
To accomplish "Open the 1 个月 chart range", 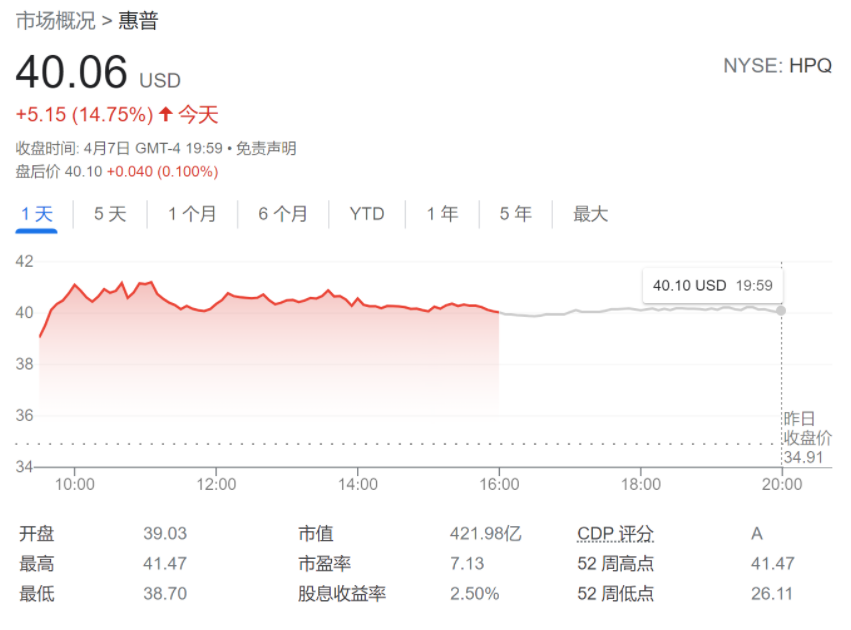I will click(192, 214).
